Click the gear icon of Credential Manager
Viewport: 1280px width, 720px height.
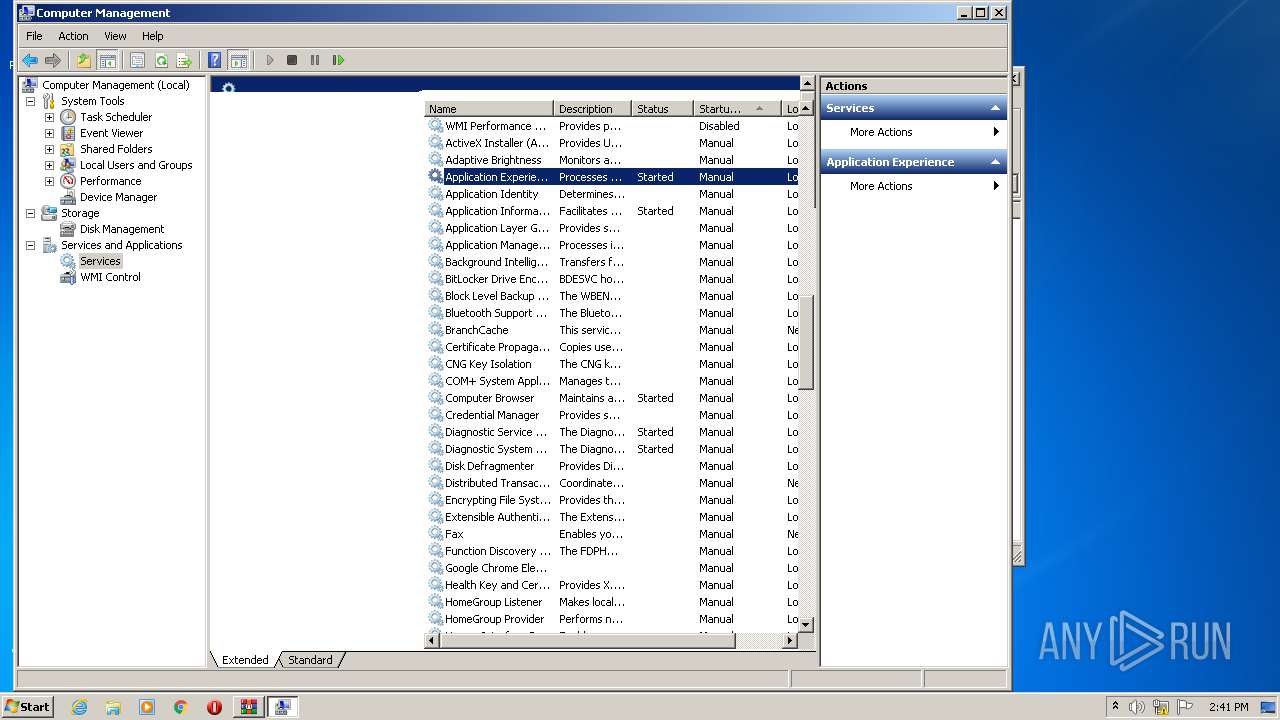click(x=435, y=415)
